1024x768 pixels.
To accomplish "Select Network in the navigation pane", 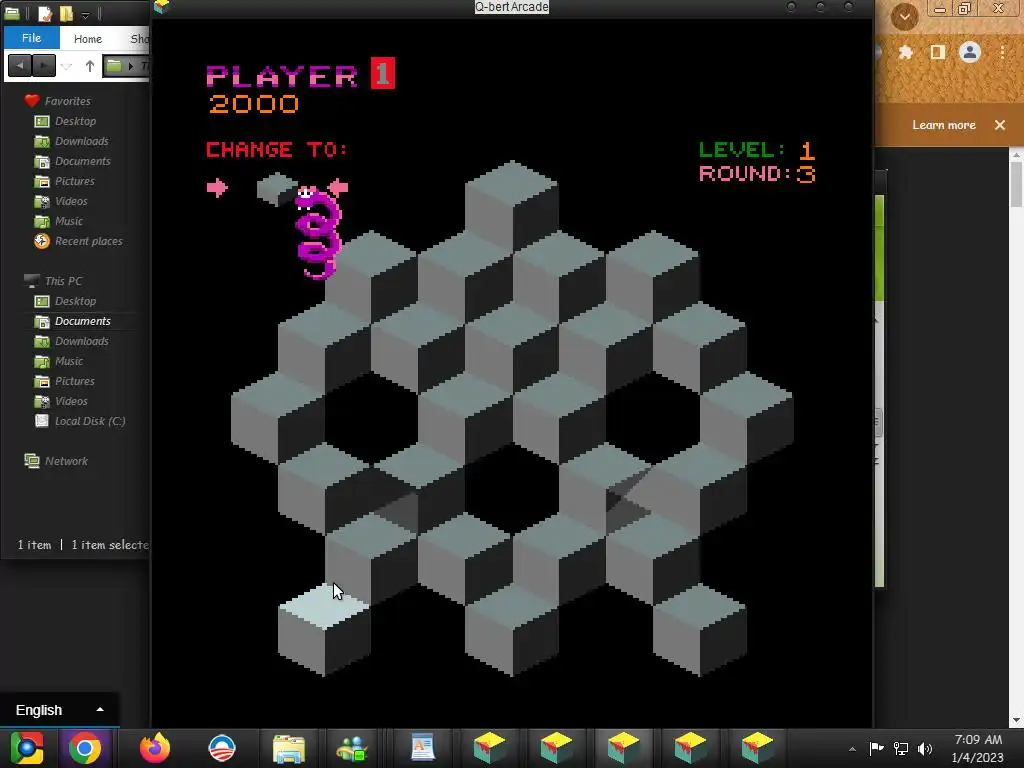I will [66, 461].
